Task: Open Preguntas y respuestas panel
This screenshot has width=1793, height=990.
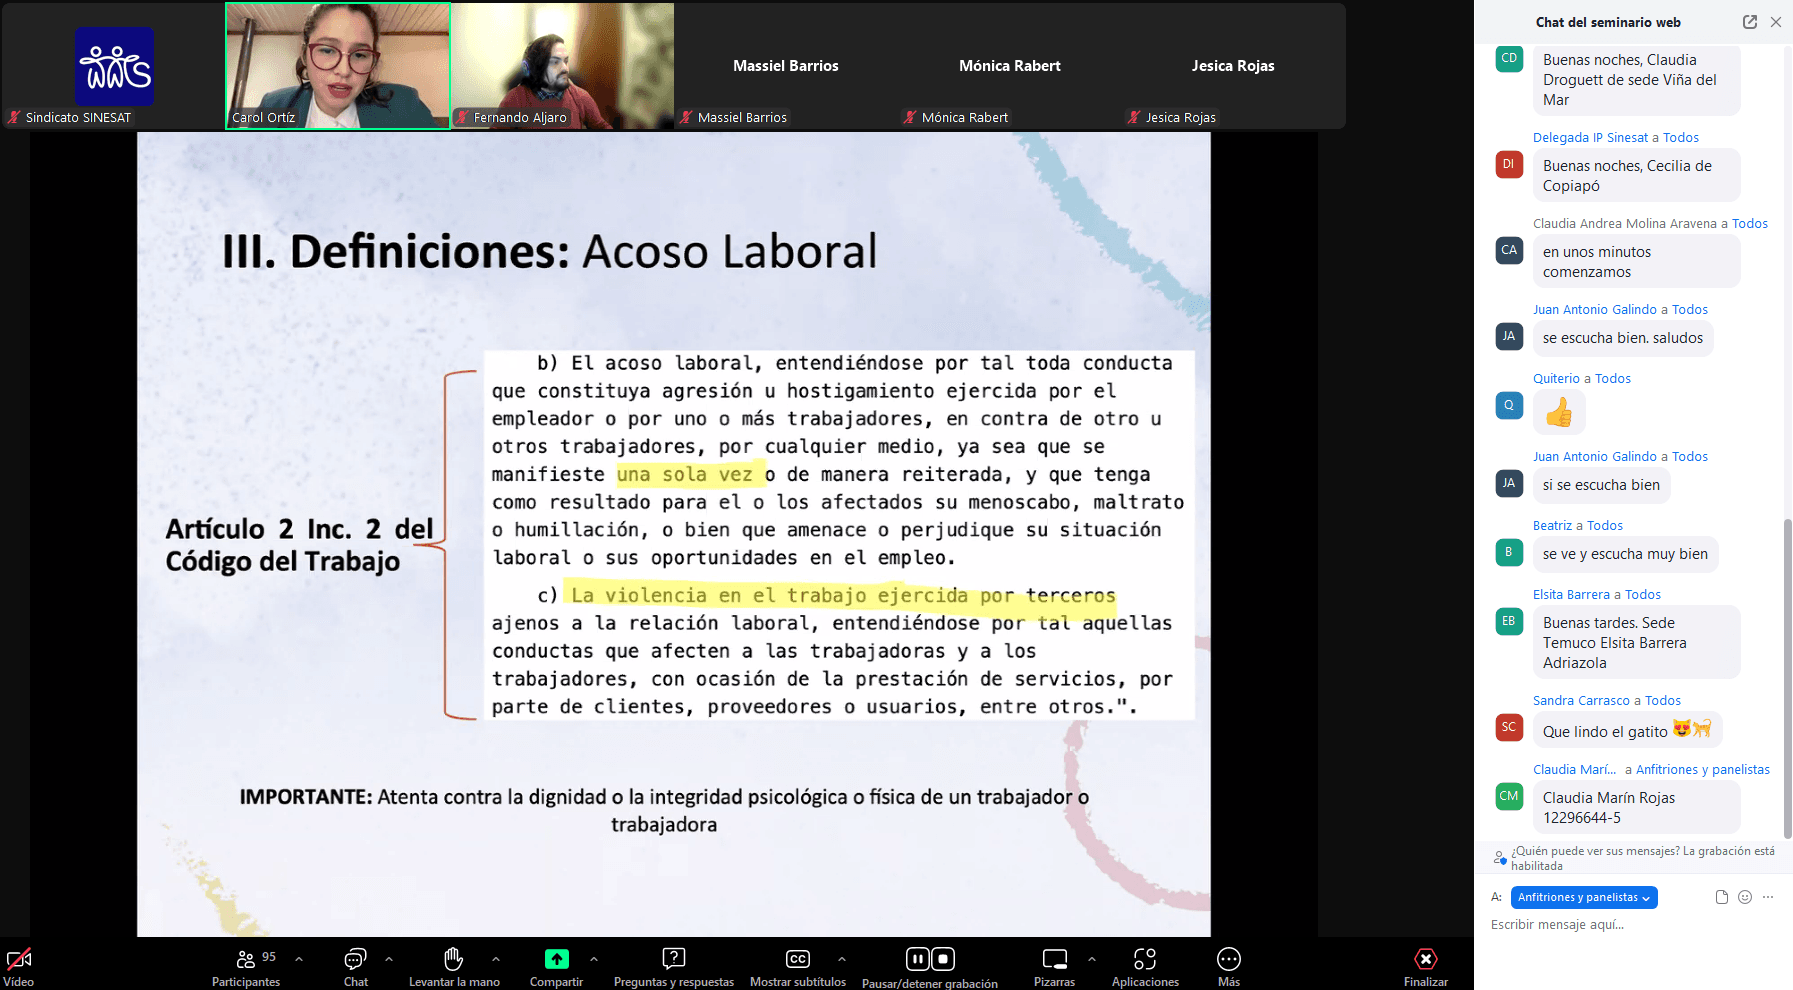Action: [673, 960]
